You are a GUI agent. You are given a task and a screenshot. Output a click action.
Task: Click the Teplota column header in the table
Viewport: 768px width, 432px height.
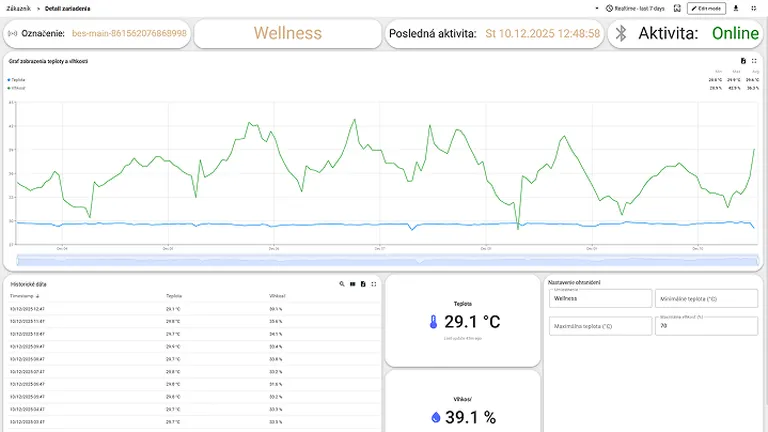point(174,296)
